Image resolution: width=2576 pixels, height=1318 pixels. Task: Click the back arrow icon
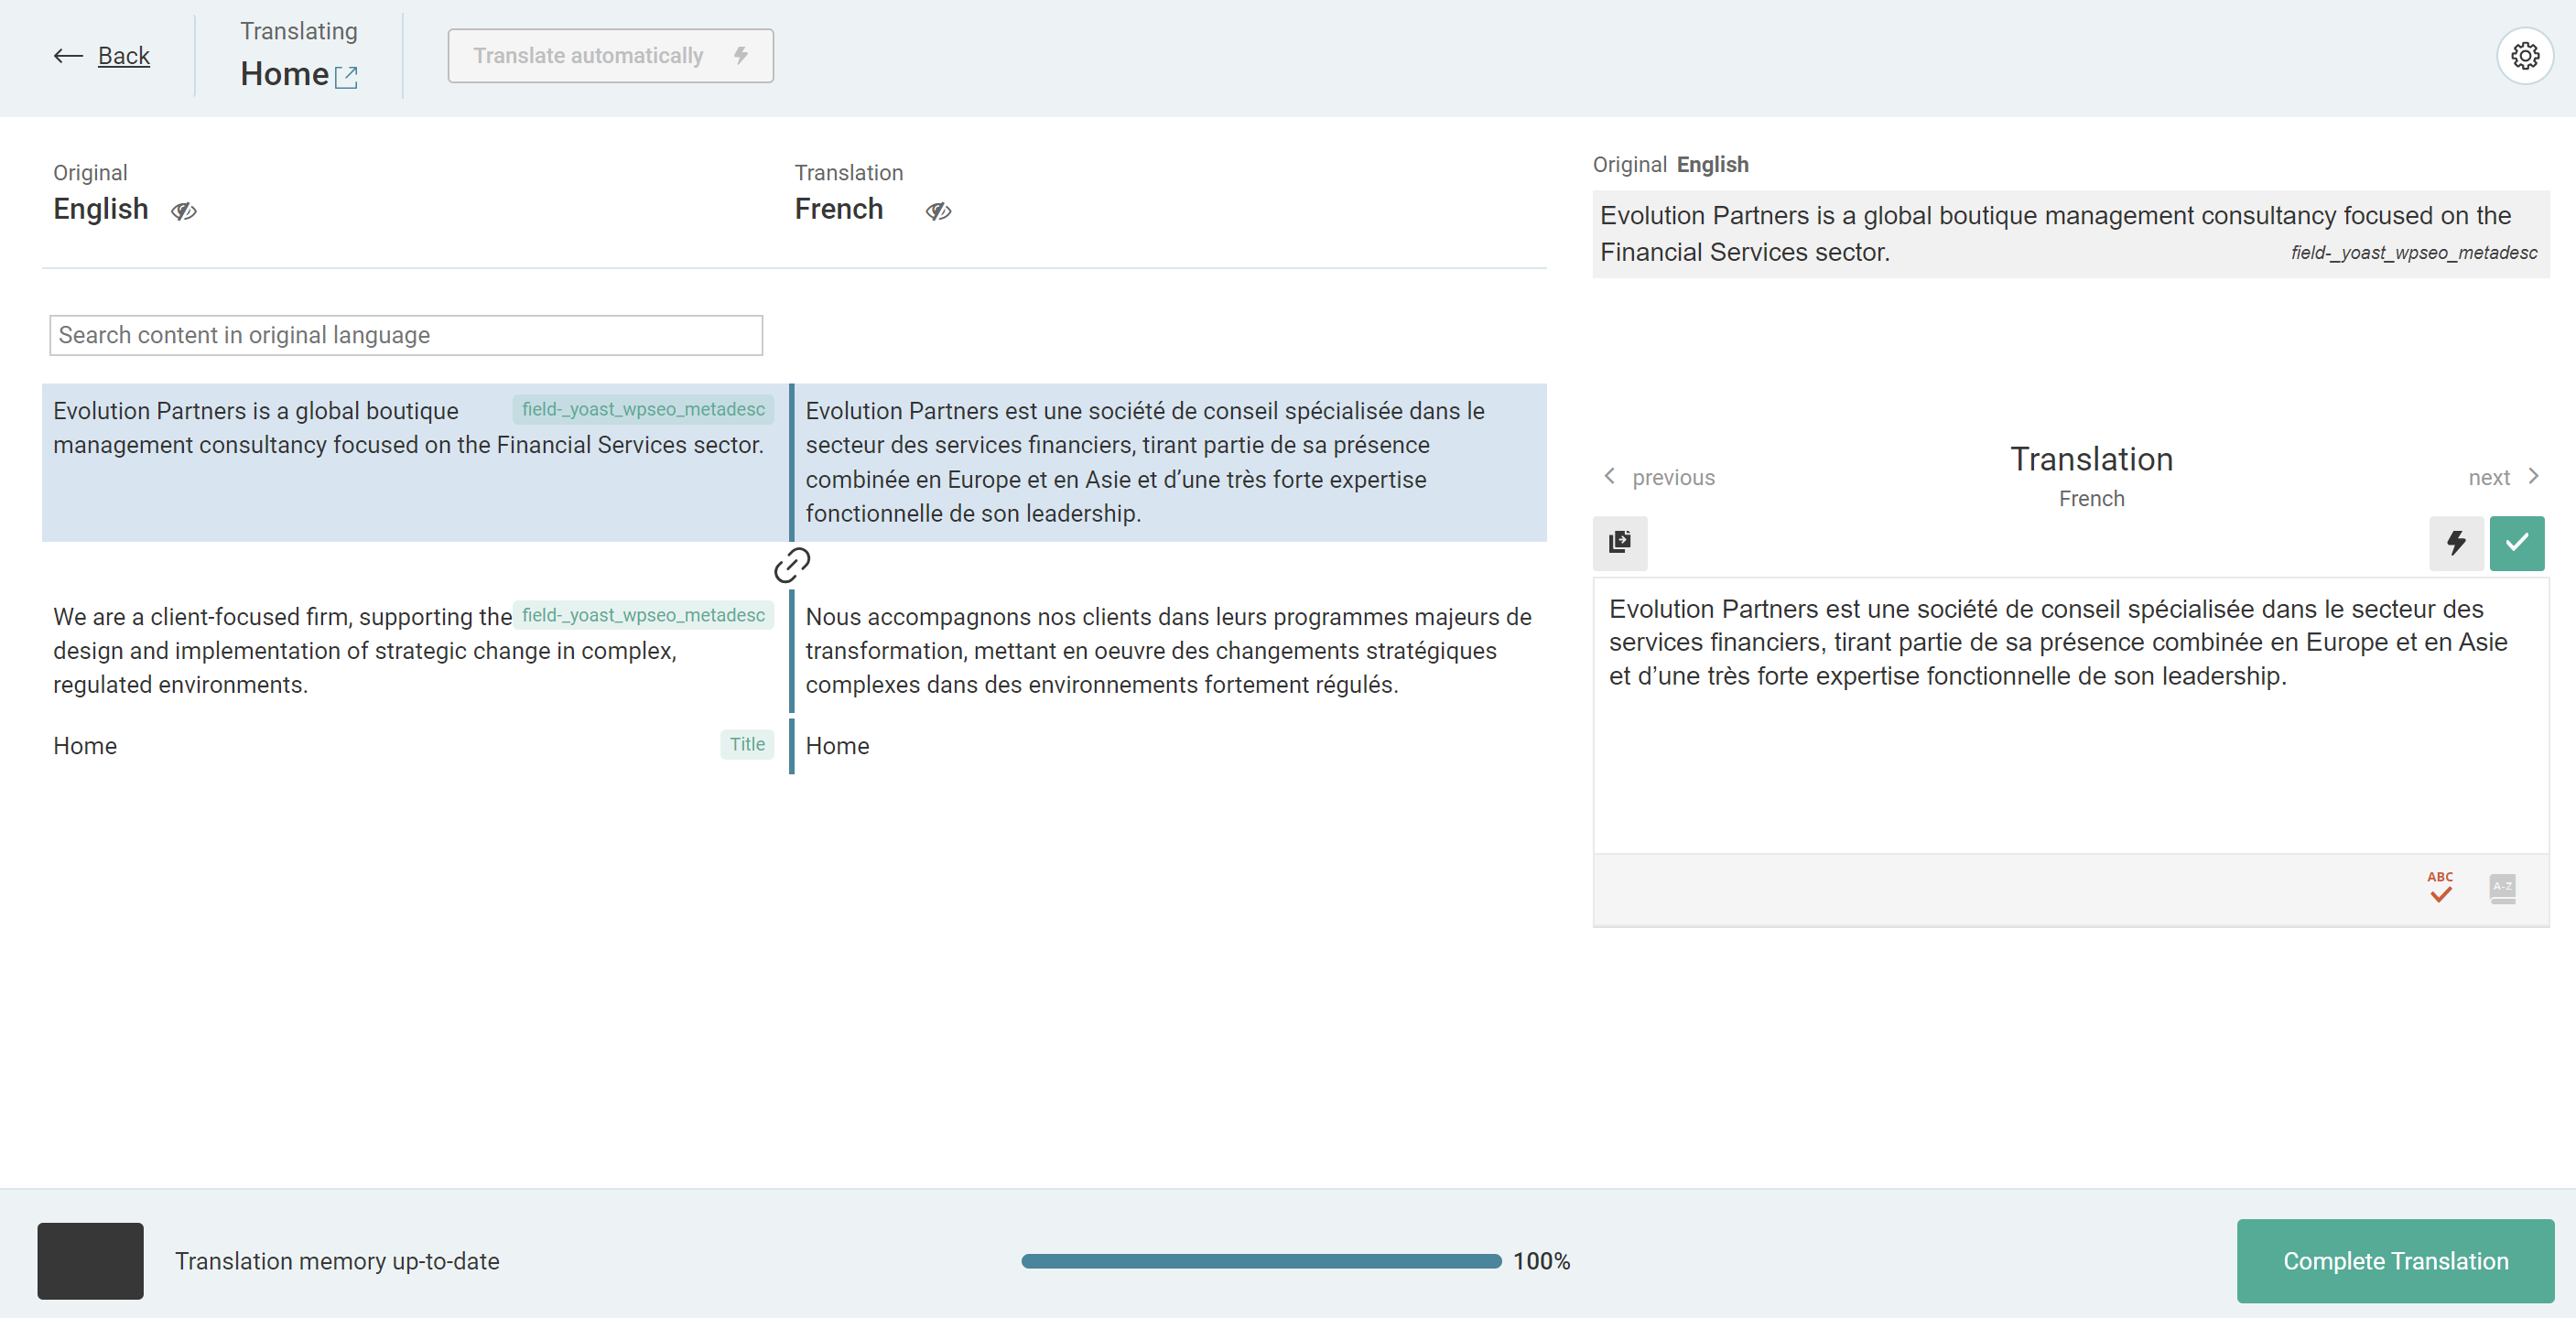(x=68, y=56)
